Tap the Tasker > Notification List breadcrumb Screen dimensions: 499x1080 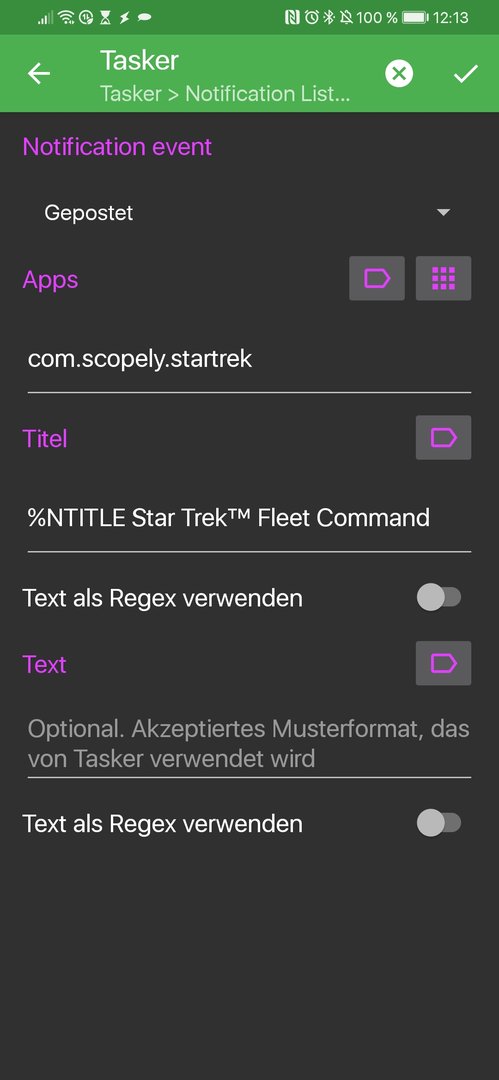[x=225, y=94]
